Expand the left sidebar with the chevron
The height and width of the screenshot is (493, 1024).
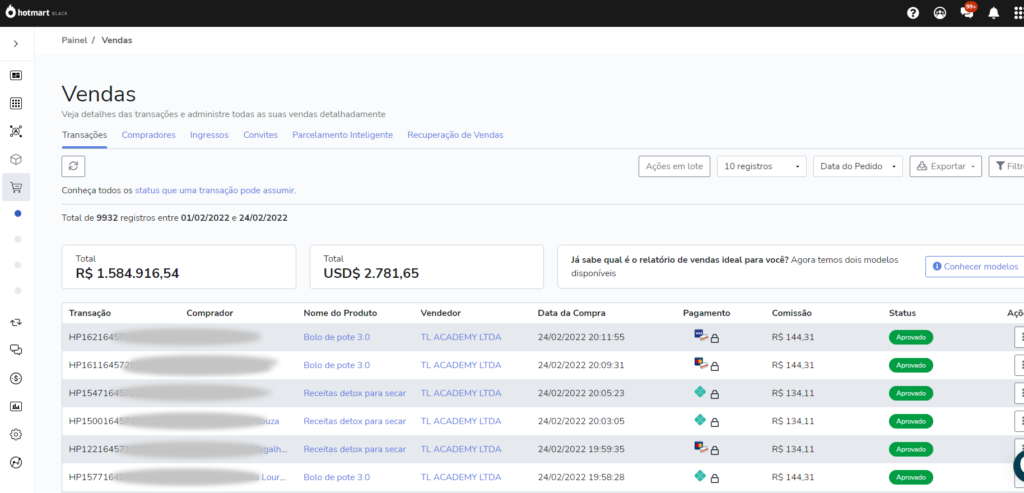pyautogui.click(x=16, y=44)
